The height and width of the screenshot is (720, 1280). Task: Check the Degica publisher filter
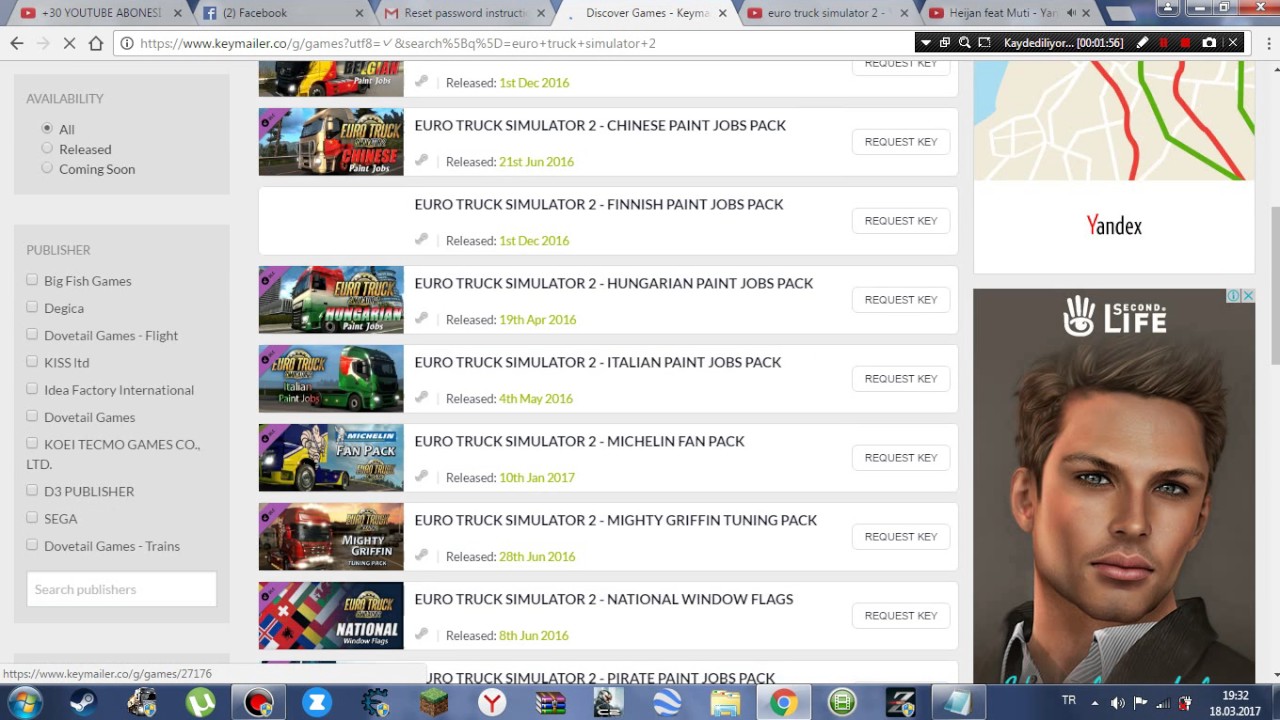coord(32,307)
